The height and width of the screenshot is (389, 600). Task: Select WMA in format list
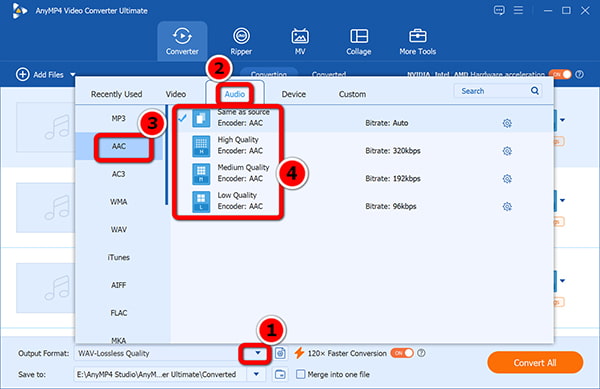pos(119,202)
